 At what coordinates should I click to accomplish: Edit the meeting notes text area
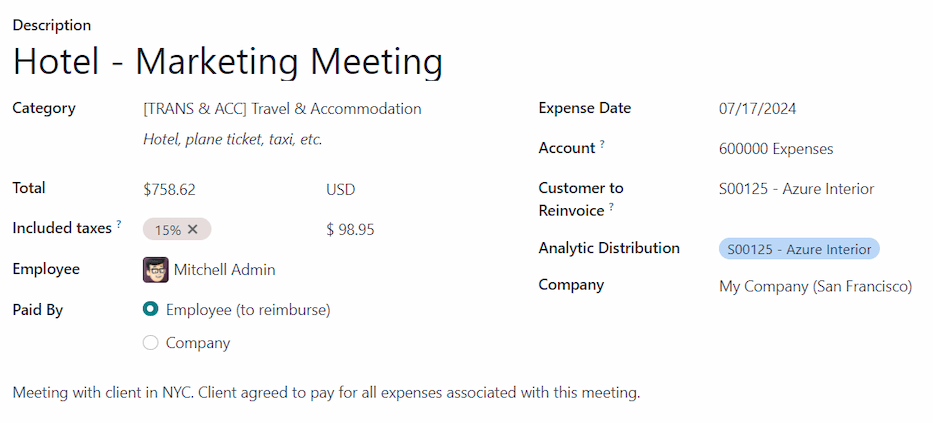coord(326,393)
